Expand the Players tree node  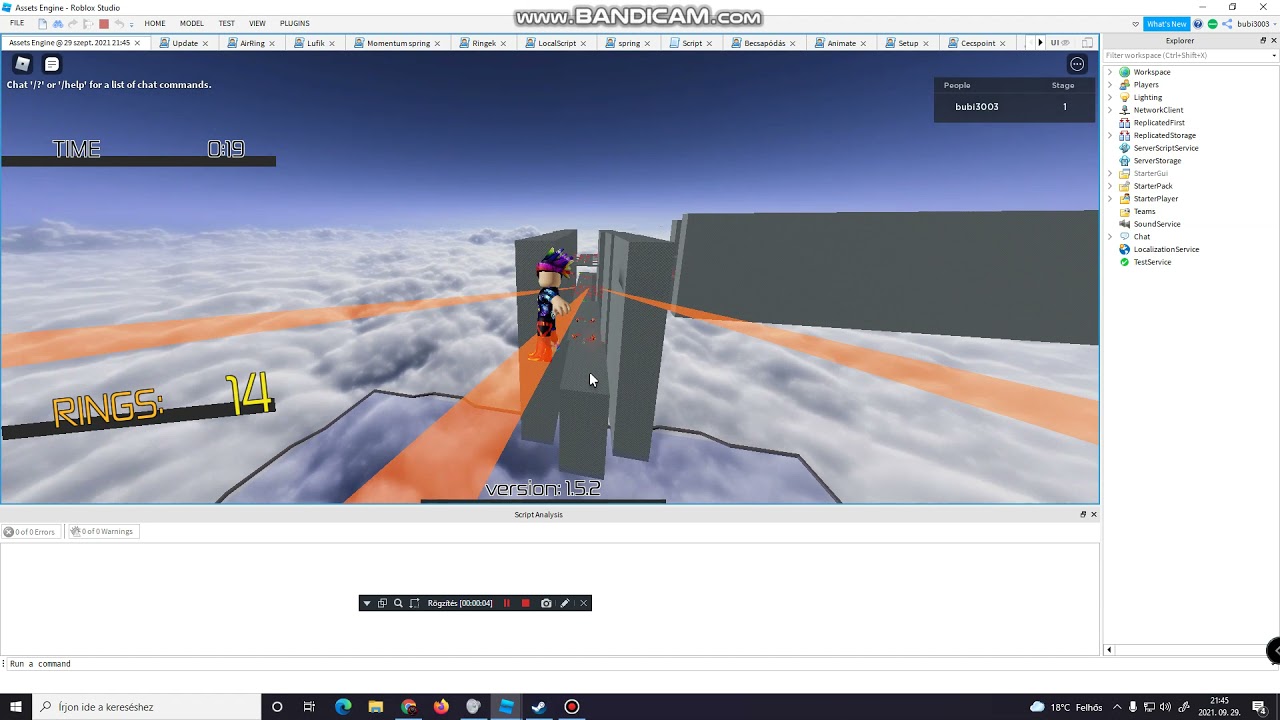pyautogui.click(x=1110, y=85)
